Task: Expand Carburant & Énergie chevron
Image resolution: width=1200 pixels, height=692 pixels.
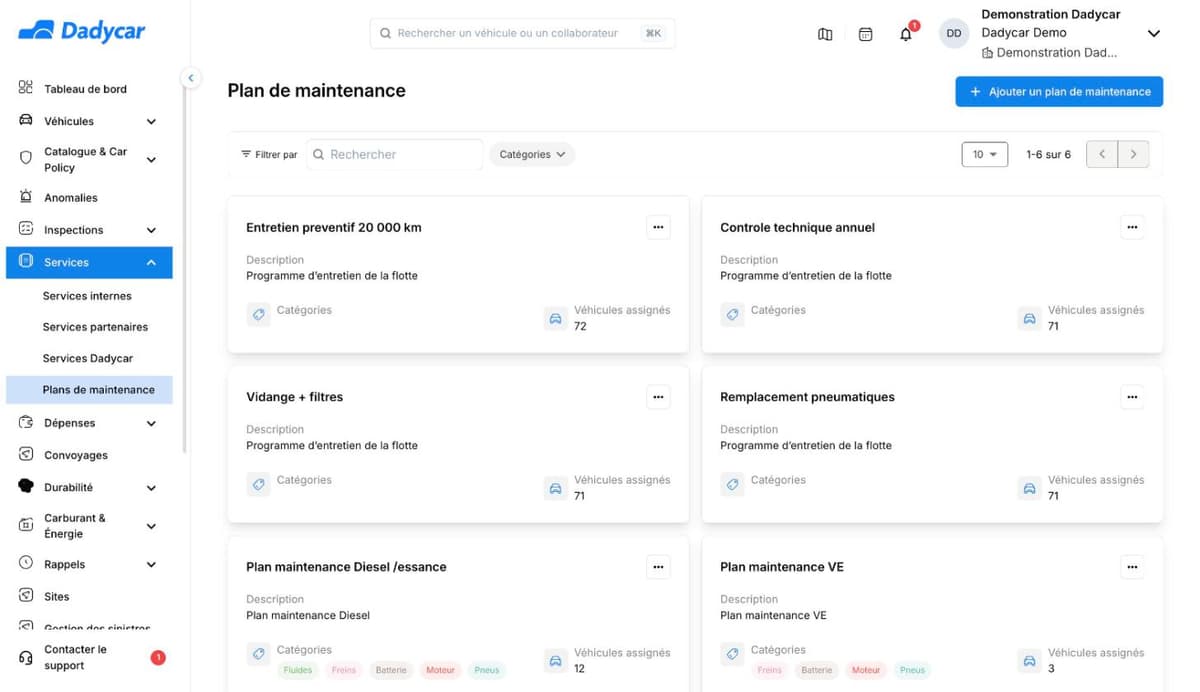Action: point(151,526)
